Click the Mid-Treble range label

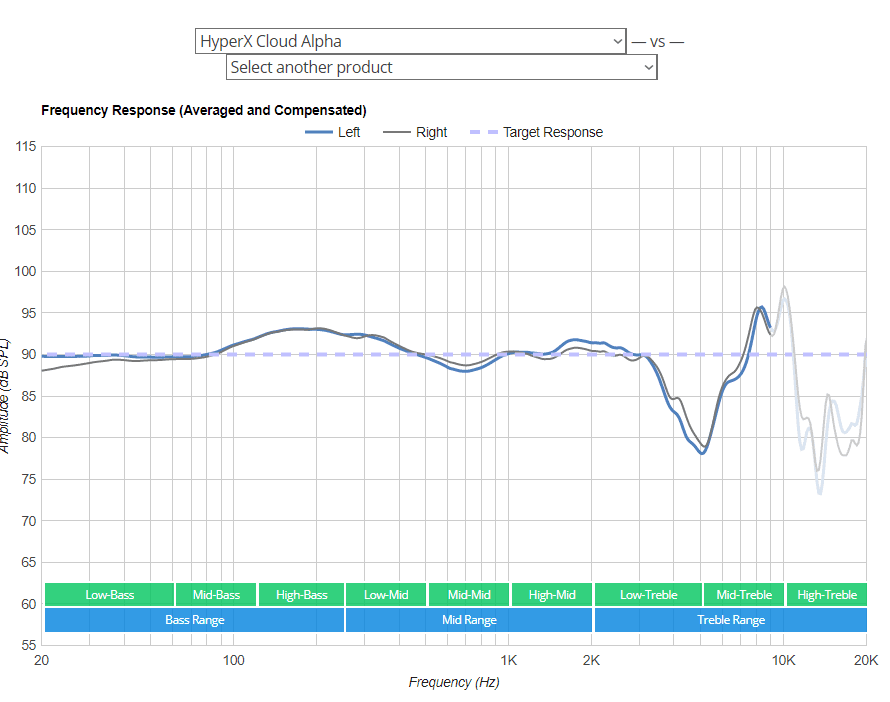pos(744,595)
